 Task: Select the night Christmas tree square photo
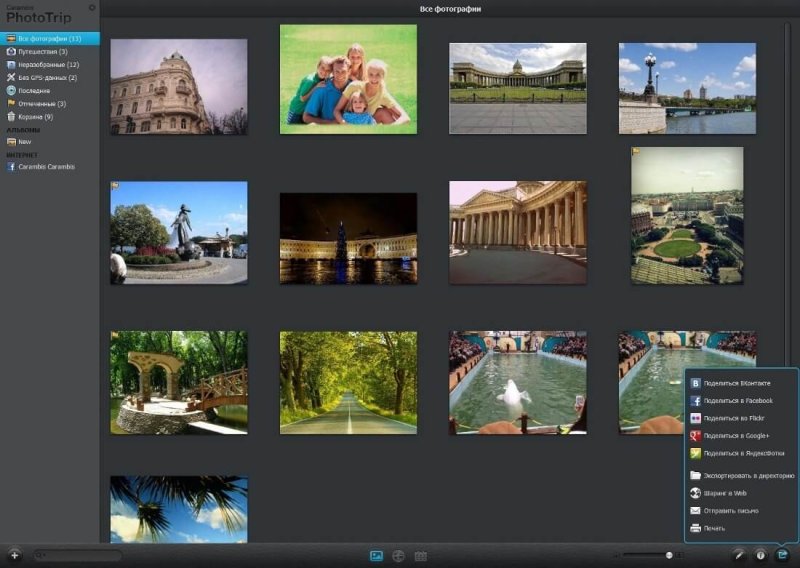click(x=348, y=238)
